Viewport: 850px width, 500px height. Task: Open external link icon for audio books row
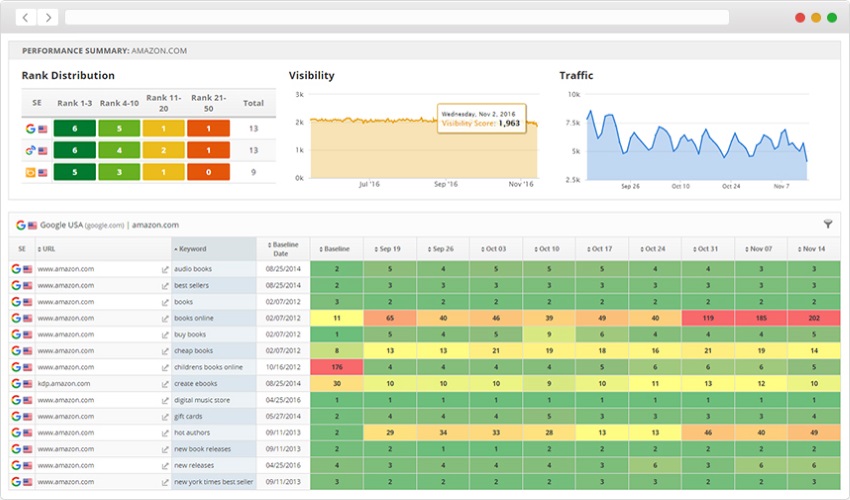[165, 269]
